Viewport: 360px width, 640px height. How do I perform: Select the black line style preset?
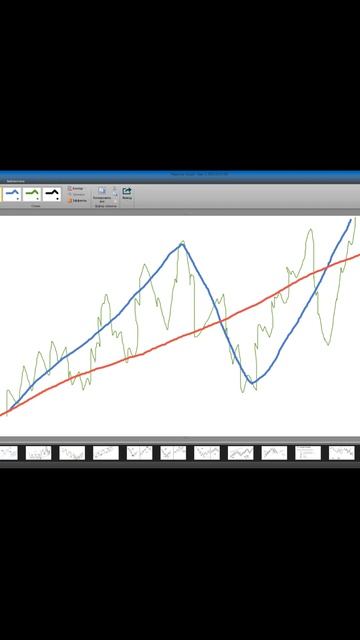pos(52,194)
